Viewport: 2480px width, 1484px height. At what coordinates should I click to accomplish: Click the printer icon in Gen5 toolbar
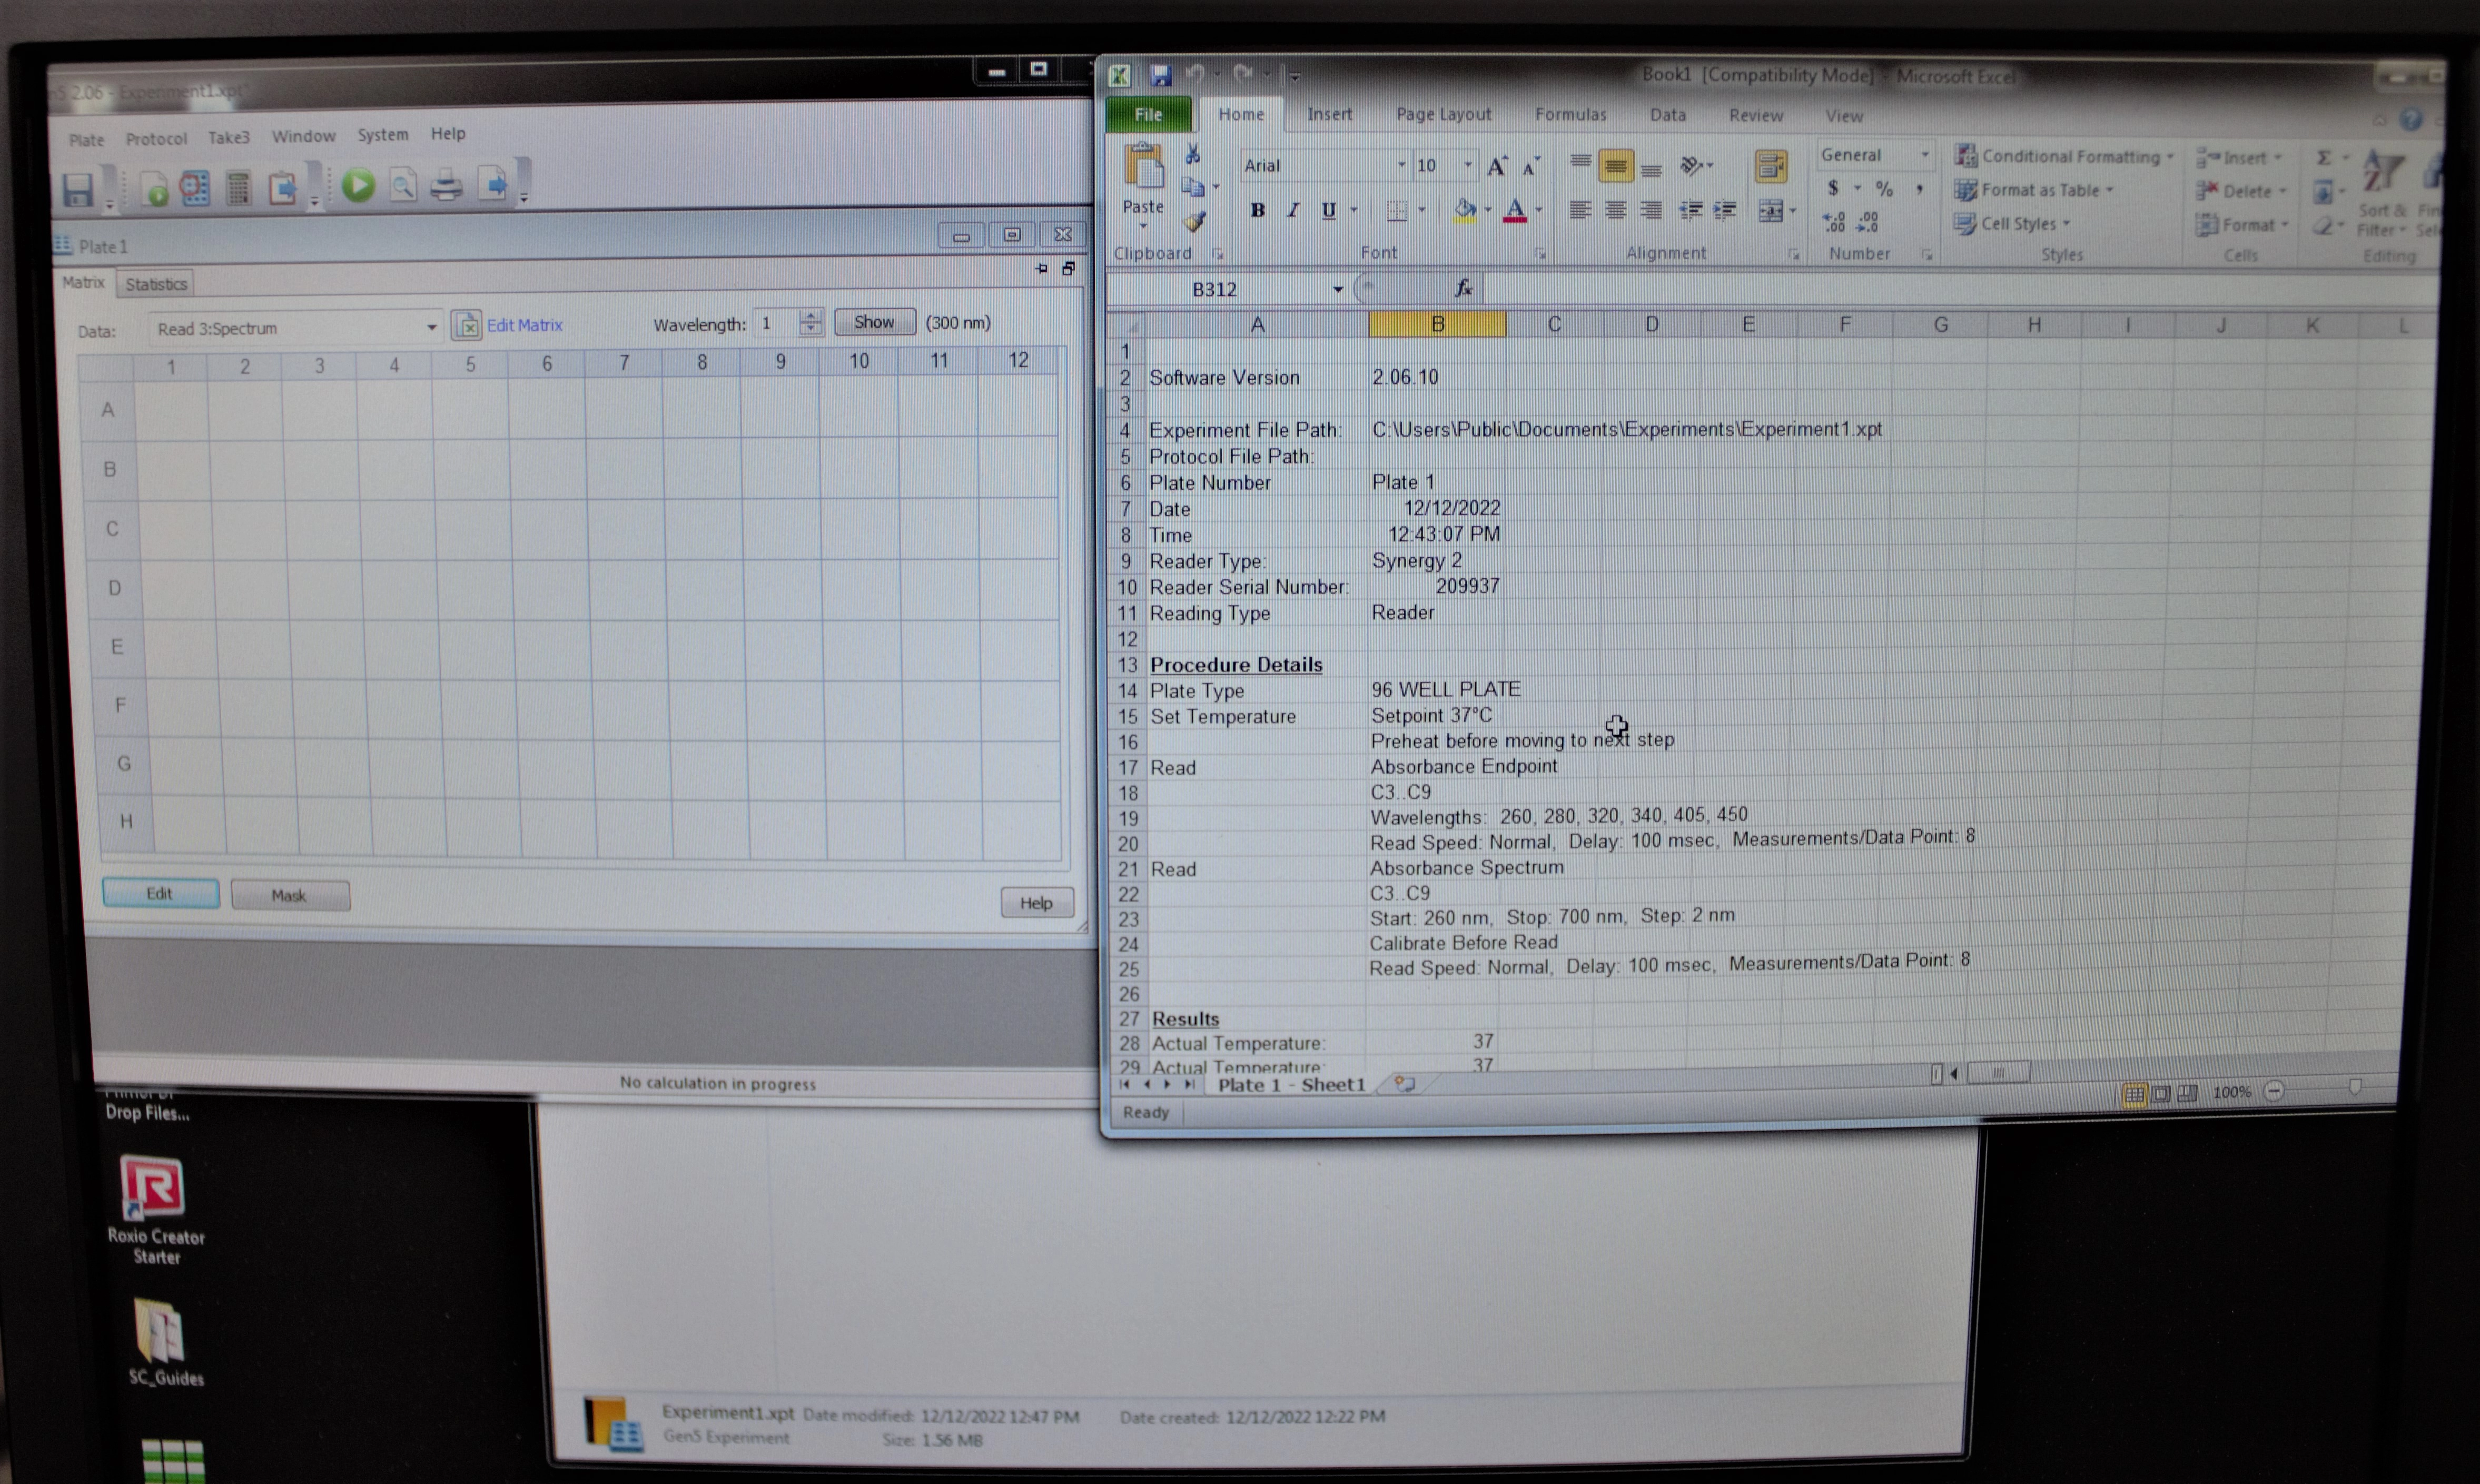[446, 186]
